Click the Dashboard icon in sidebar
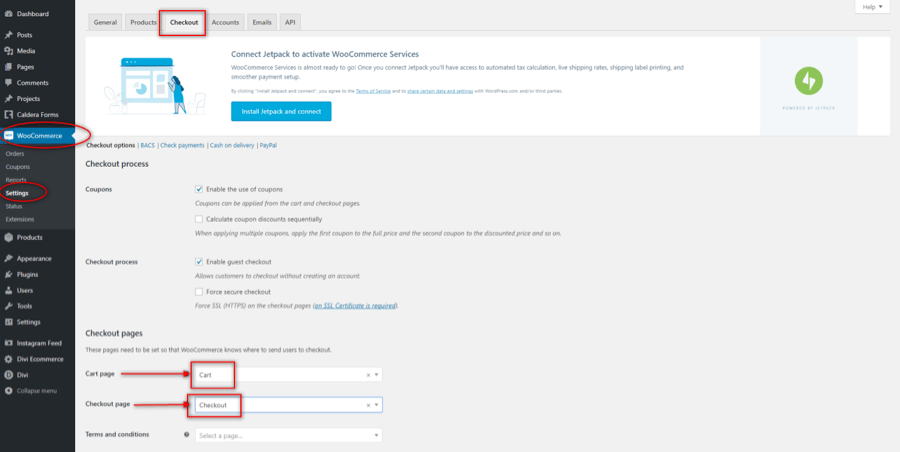900x452 pixels. [x=8, y=14]
